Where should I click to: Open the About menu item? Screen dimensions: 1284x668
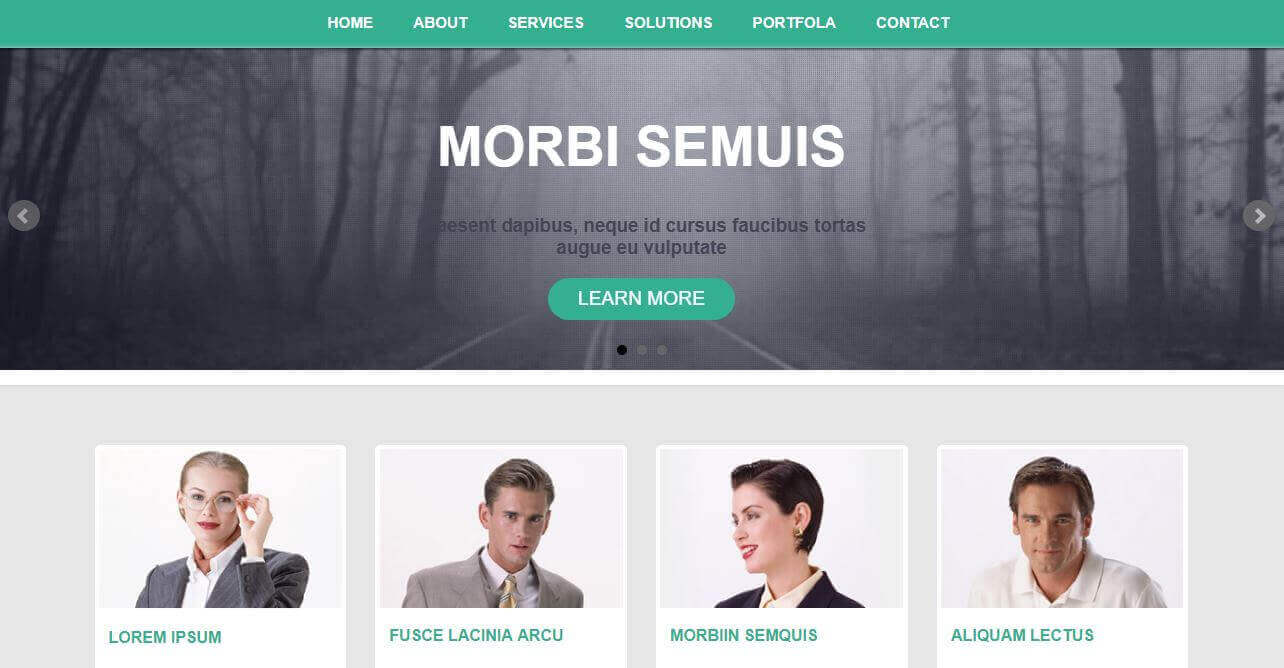[441, 23]
